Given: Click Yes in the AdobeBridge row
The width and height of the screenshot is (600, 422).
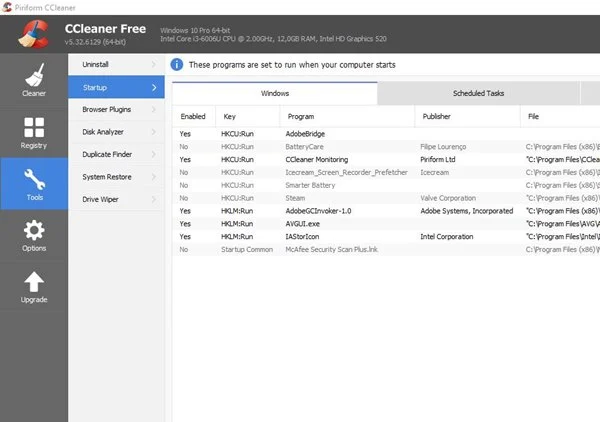Looking at the screenshot, I should [185, 134].
